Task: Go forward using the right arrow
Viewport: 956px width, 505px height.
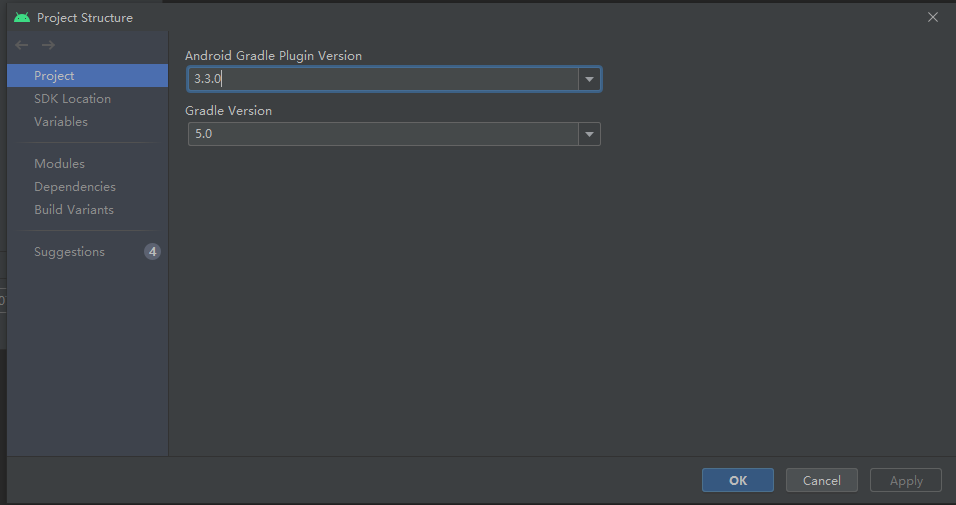Action: click(x=48, y=45)
